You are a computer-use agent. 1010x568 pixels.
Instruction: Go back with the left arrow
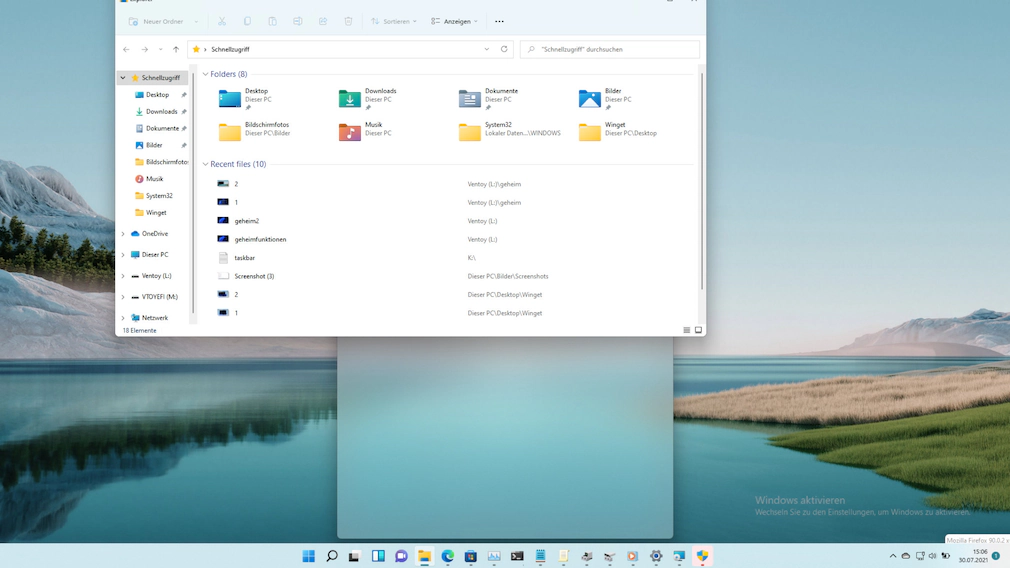pyautogui.click(x=126, y=49)
